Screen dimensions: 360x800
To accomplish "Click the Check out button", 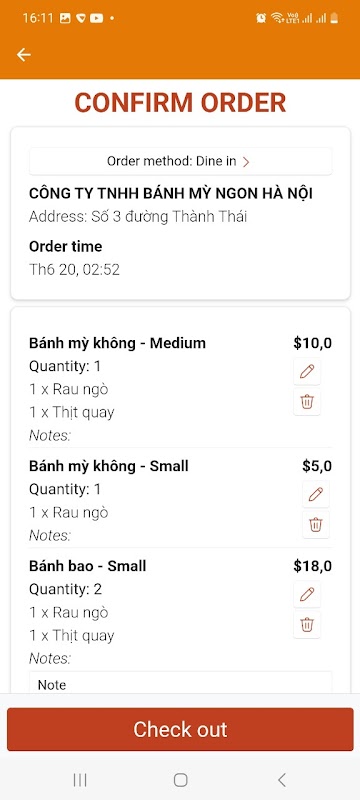I will click(x=180, y=729).
